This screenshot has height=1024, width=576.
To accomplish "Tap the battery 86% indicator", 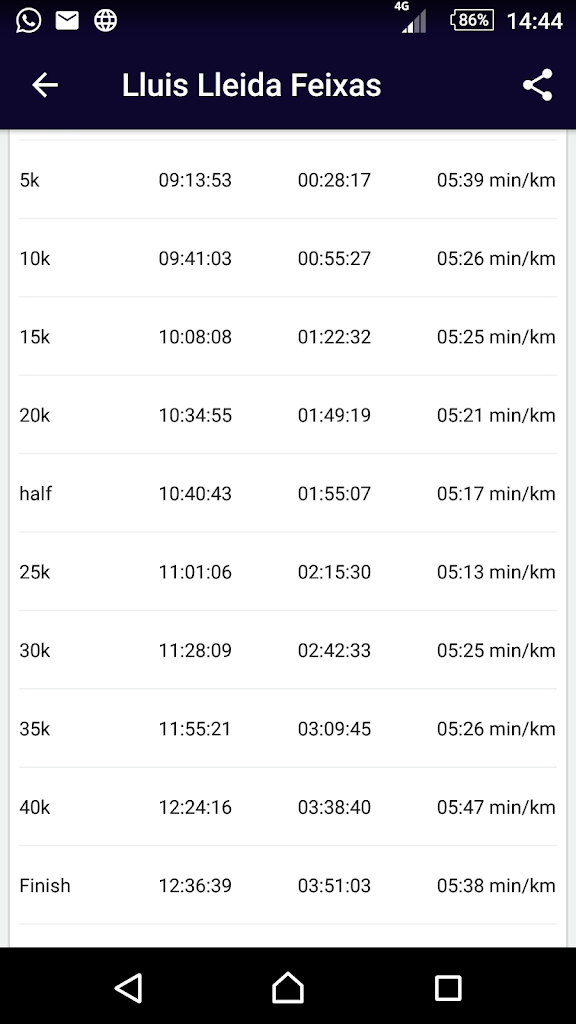I will coord(472,20).
